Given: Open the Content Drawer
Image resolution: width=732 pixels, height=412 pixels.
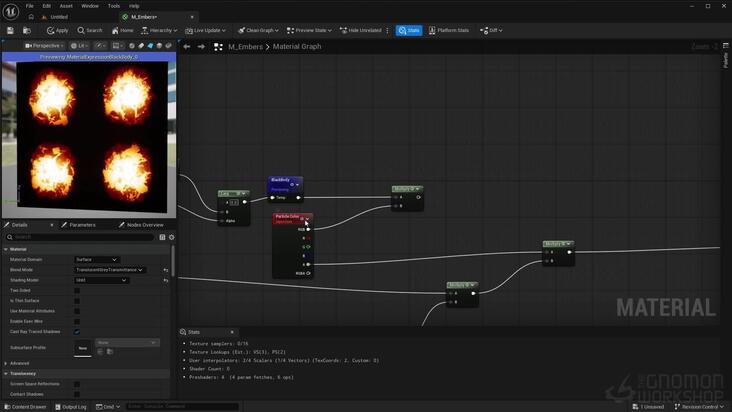Looking at the screenshot, I should click(x=26, y=407).
